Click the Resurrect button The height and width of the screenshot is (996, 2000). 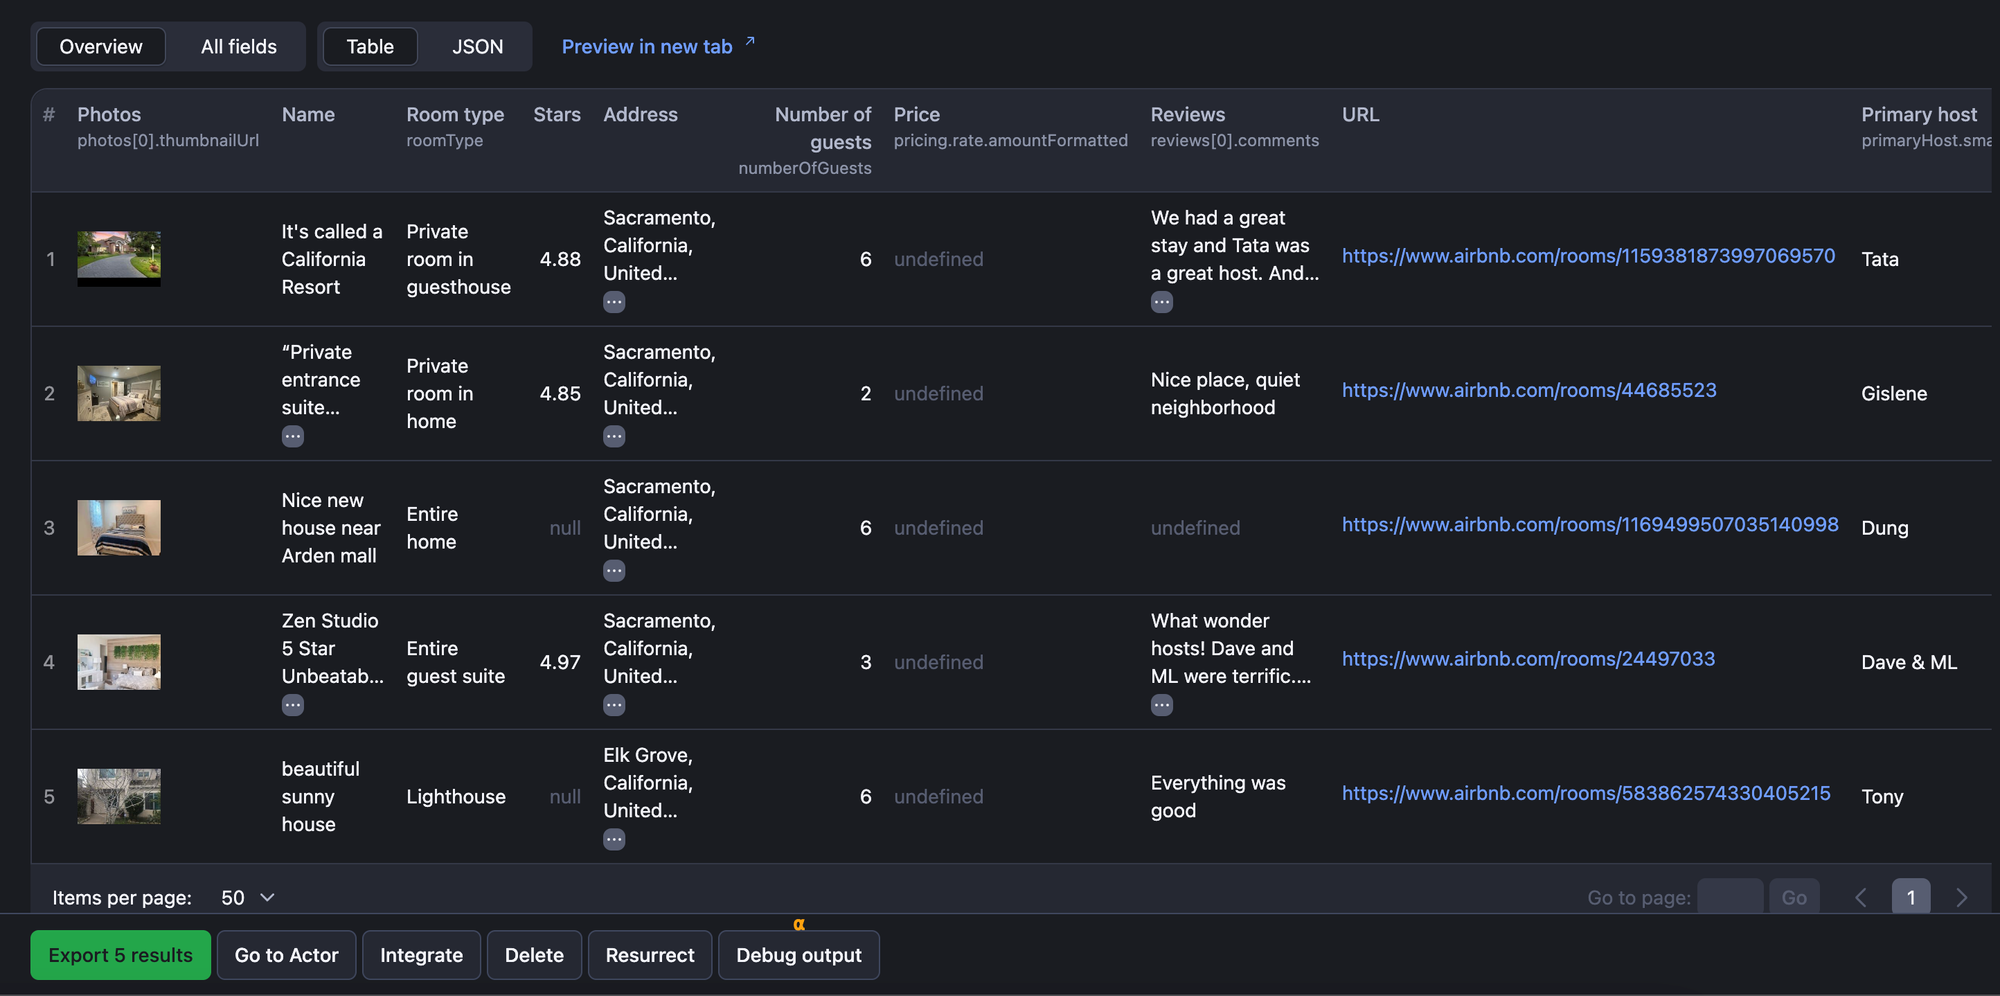point(650,955)
